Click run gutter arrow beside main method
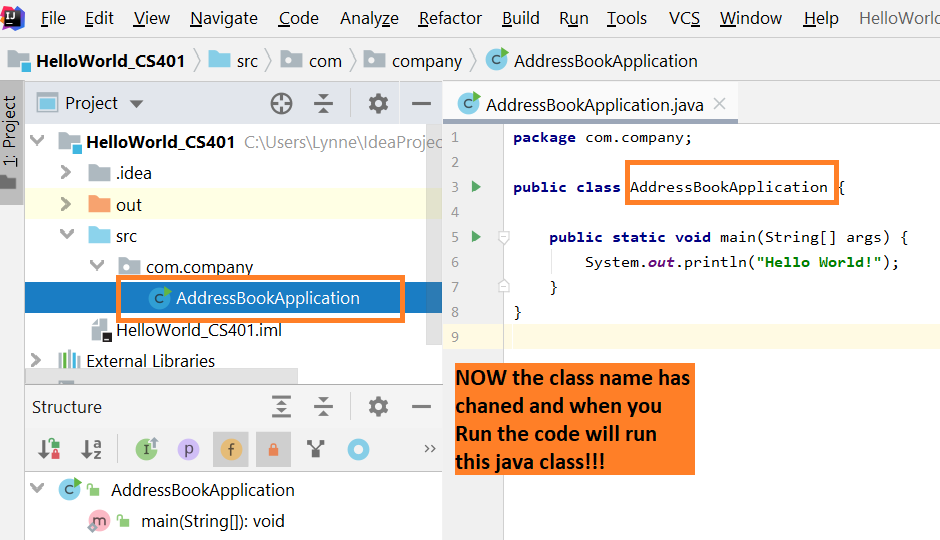This screenshot has height=540, width=940. (x=476, y=237)
